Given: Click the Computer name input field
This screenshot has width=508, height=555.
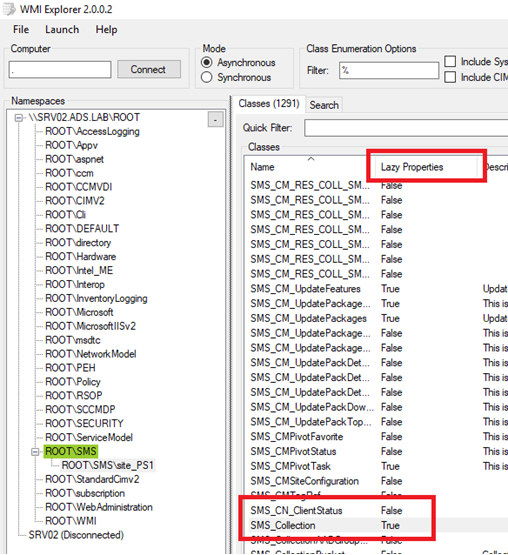Looking at the screenshot, I should (60, 69).
